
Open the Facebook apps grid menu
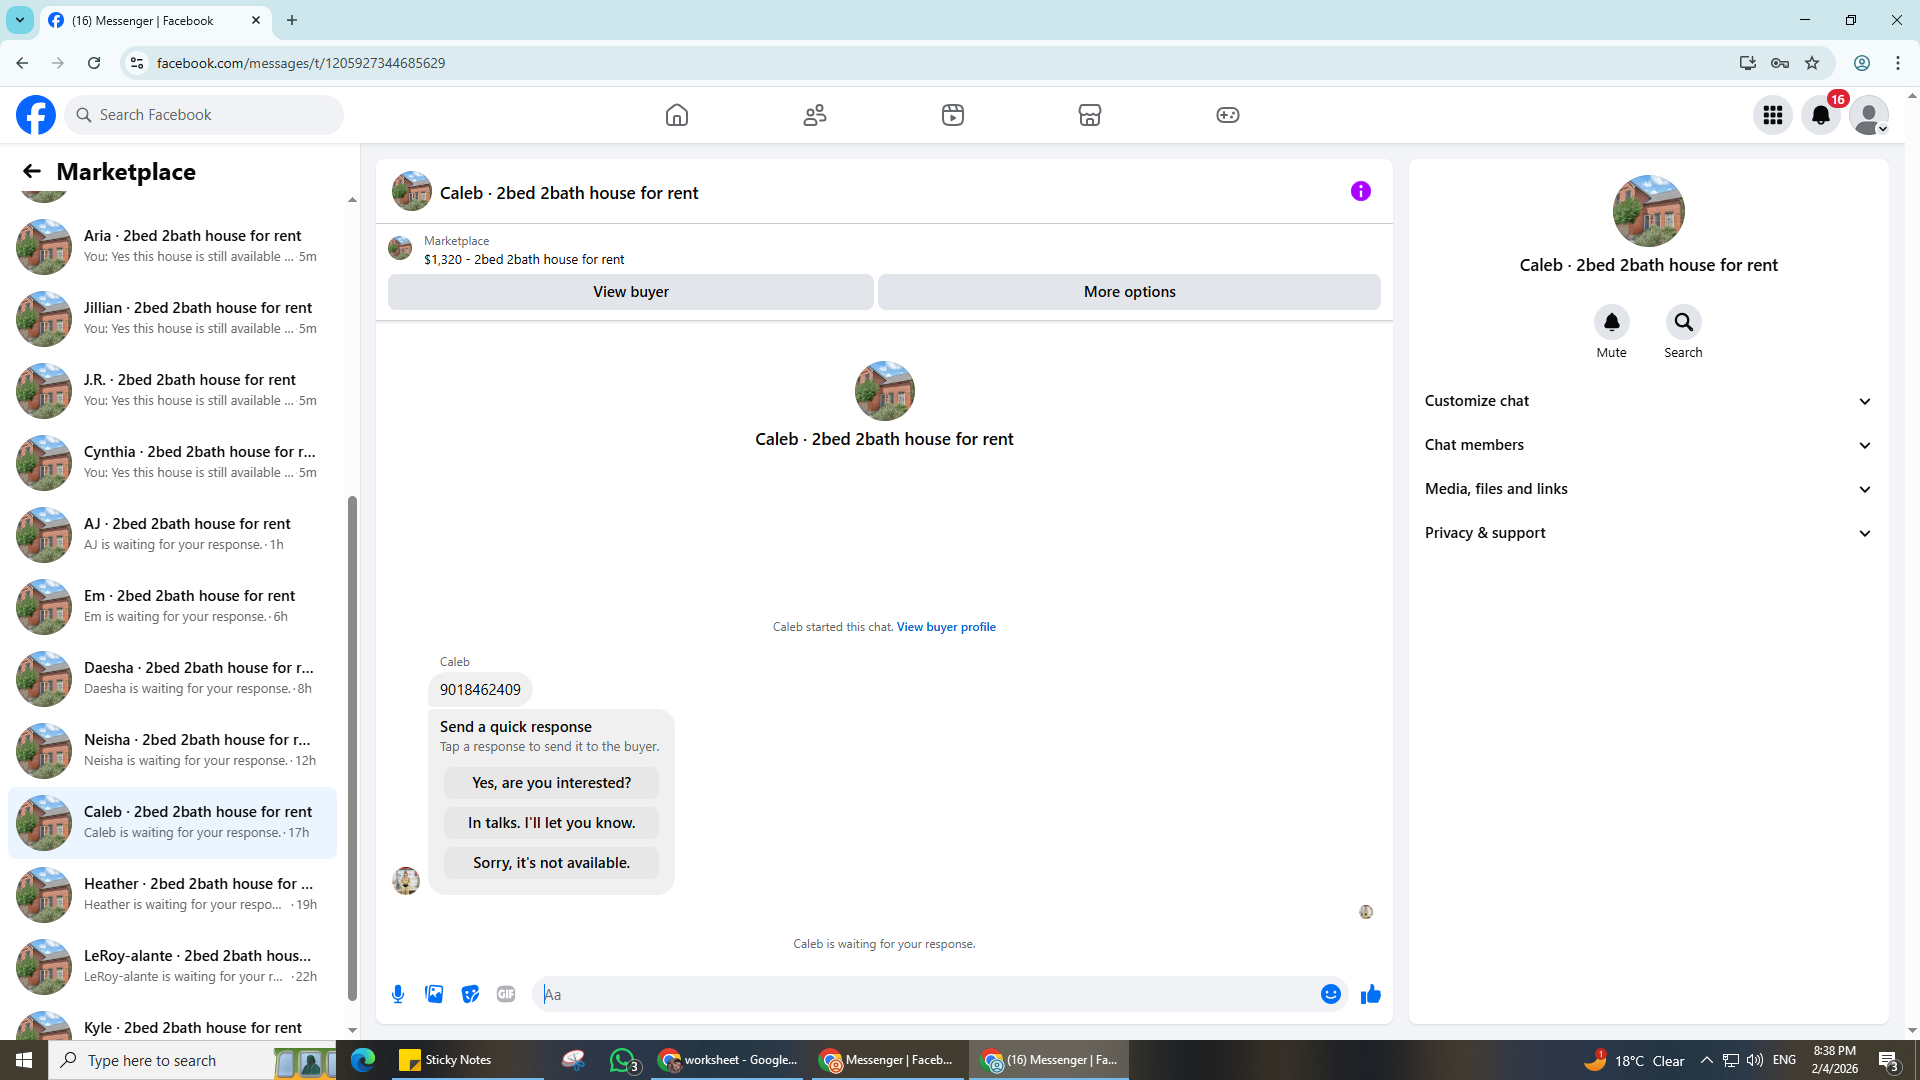coord(1772,115)
